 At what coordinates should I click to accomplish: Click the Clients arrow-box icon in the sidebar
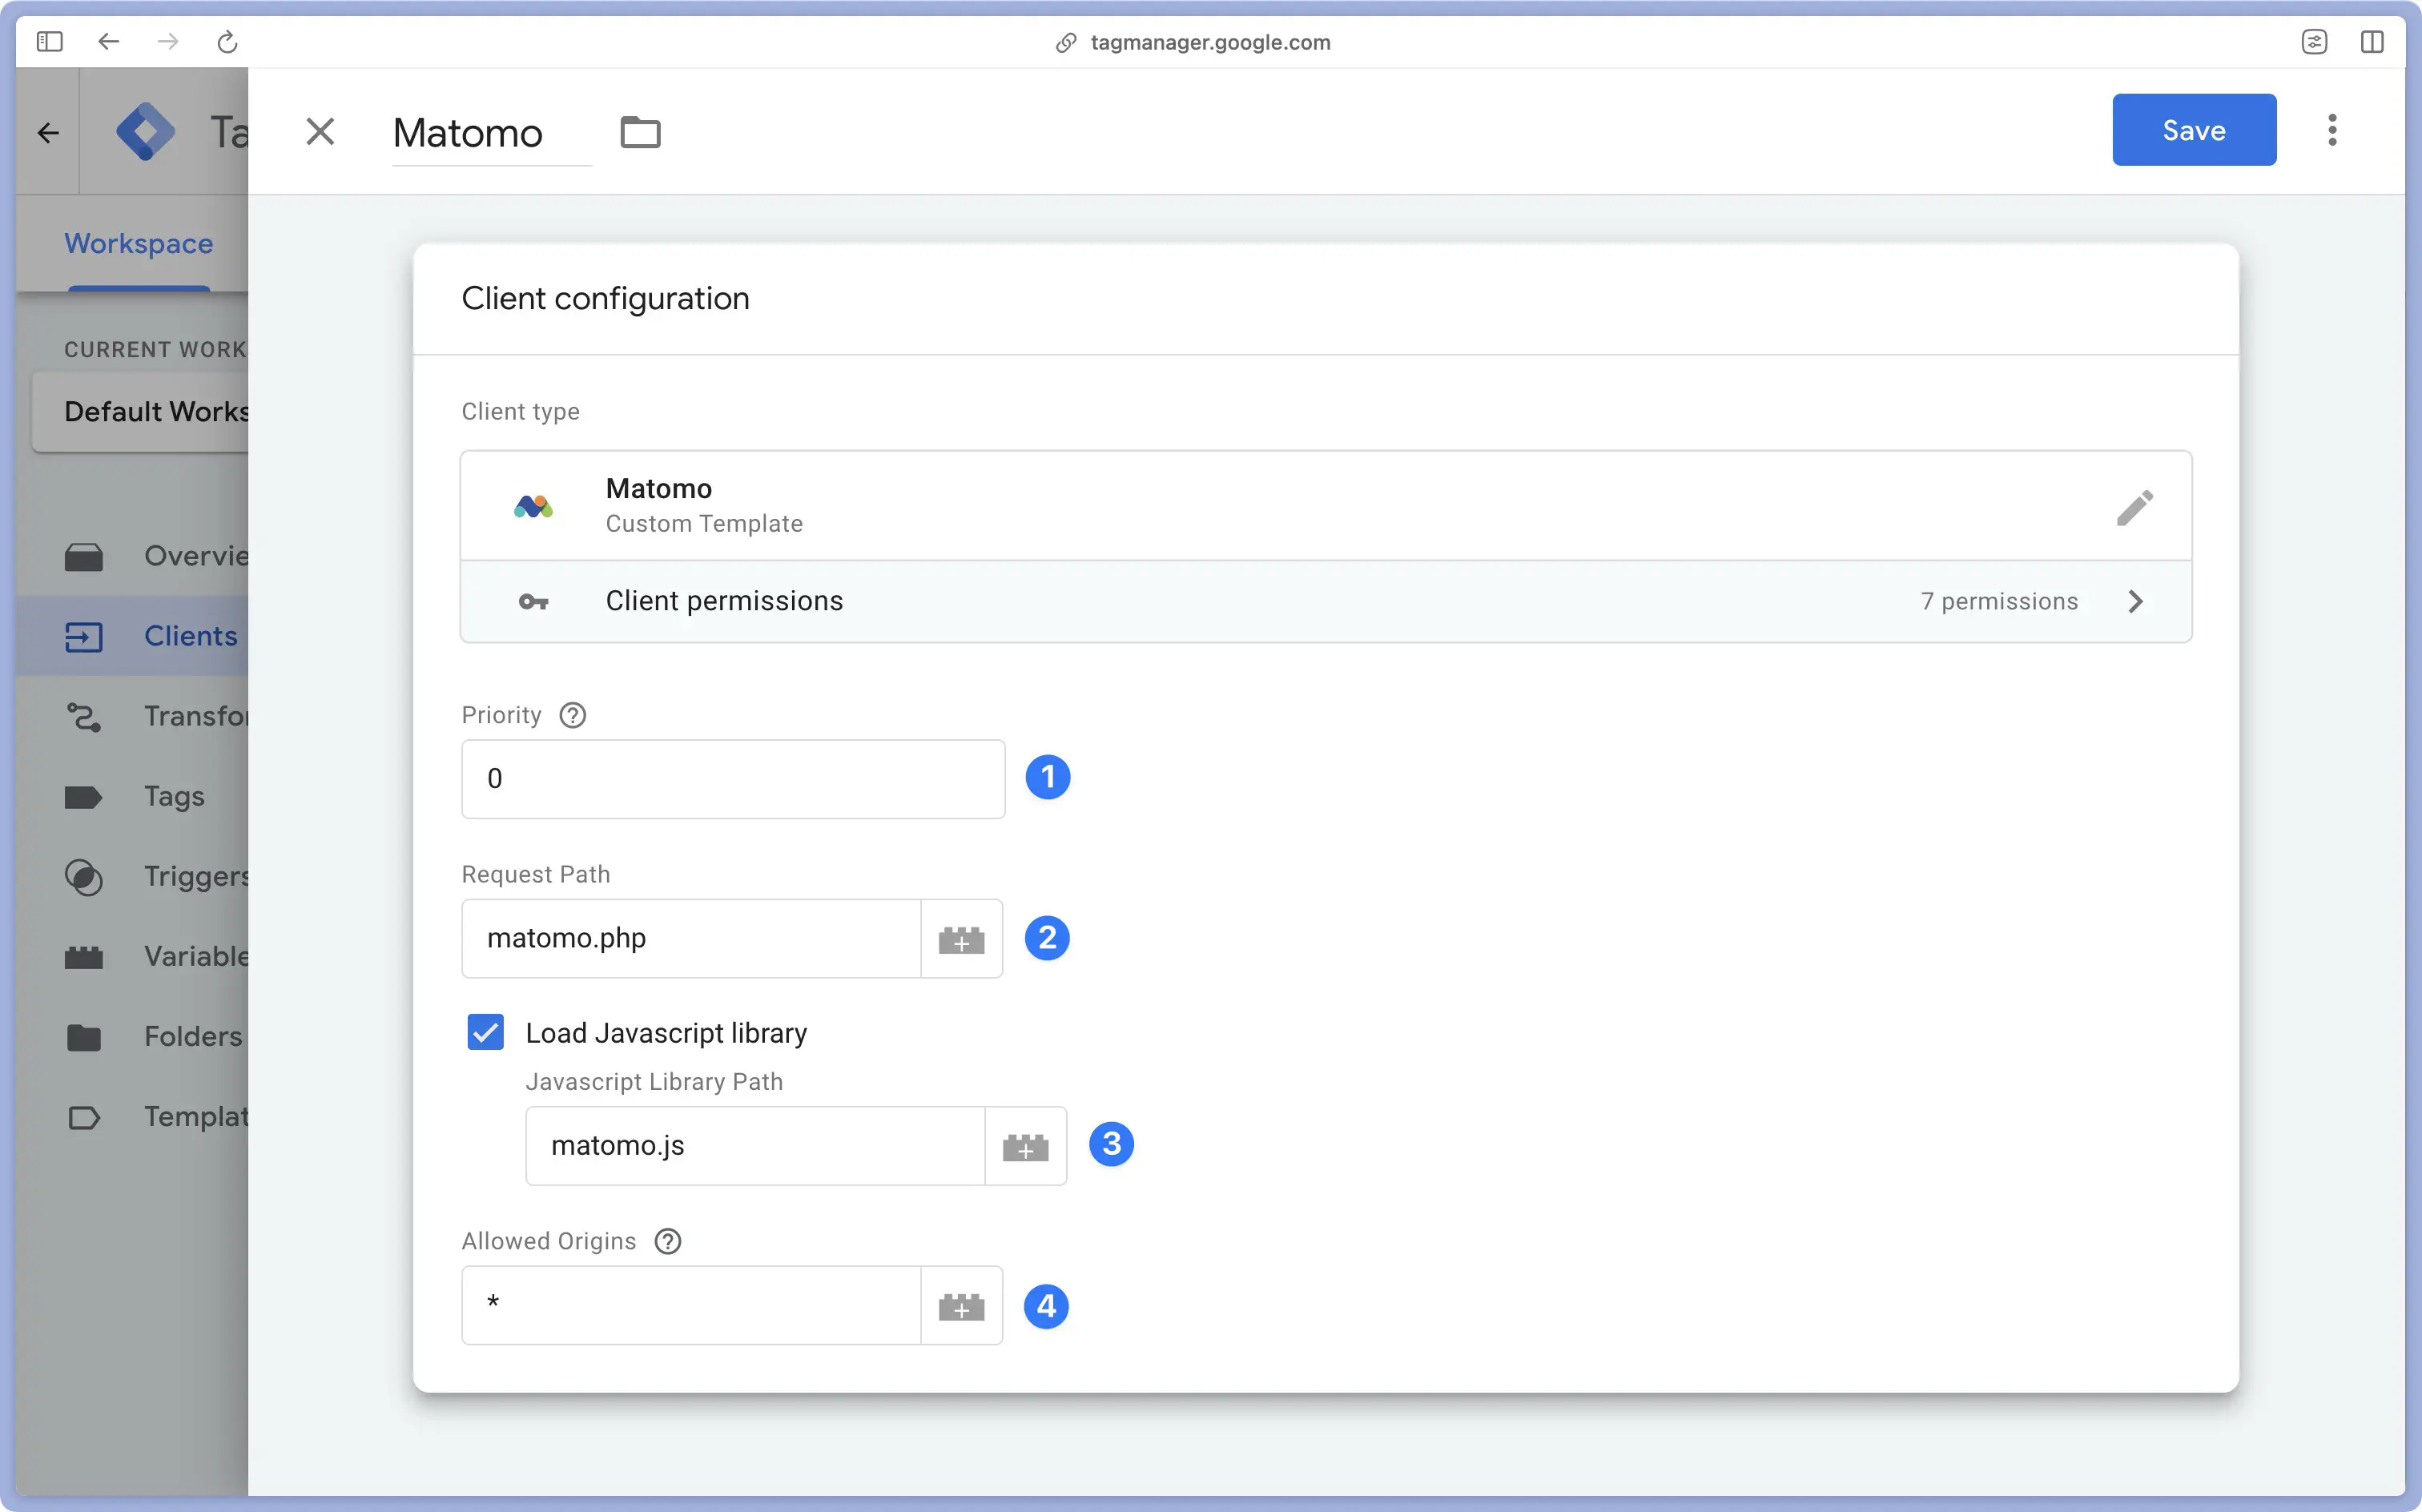(84, 637)
